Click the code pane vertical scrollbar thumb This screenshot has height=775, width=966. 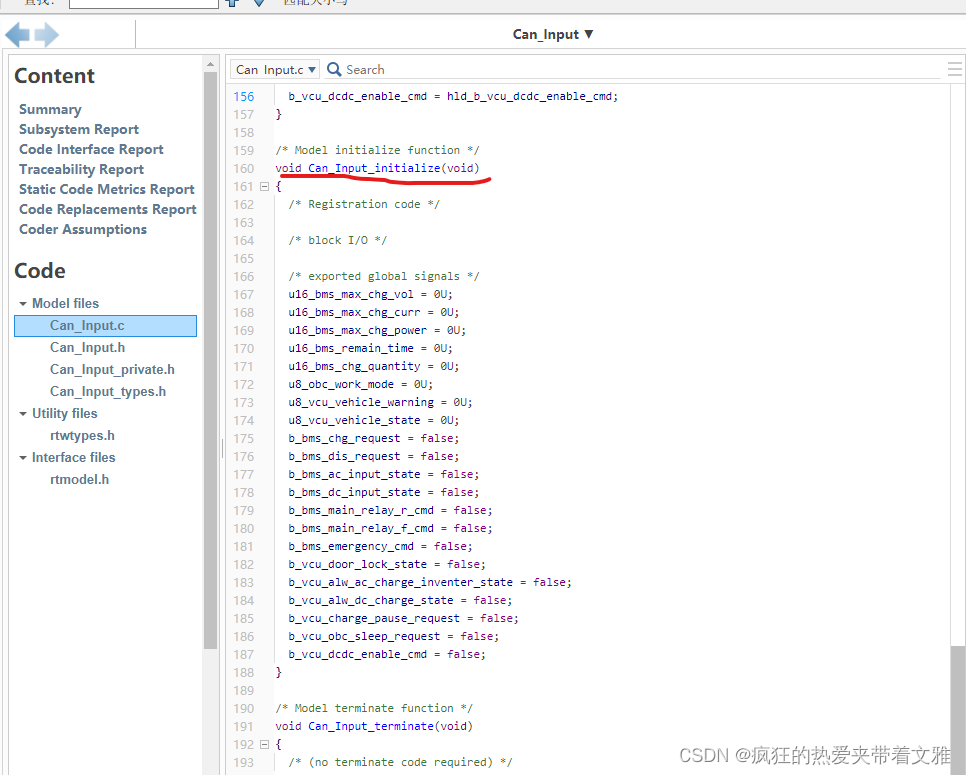click(x=957, y=708)
